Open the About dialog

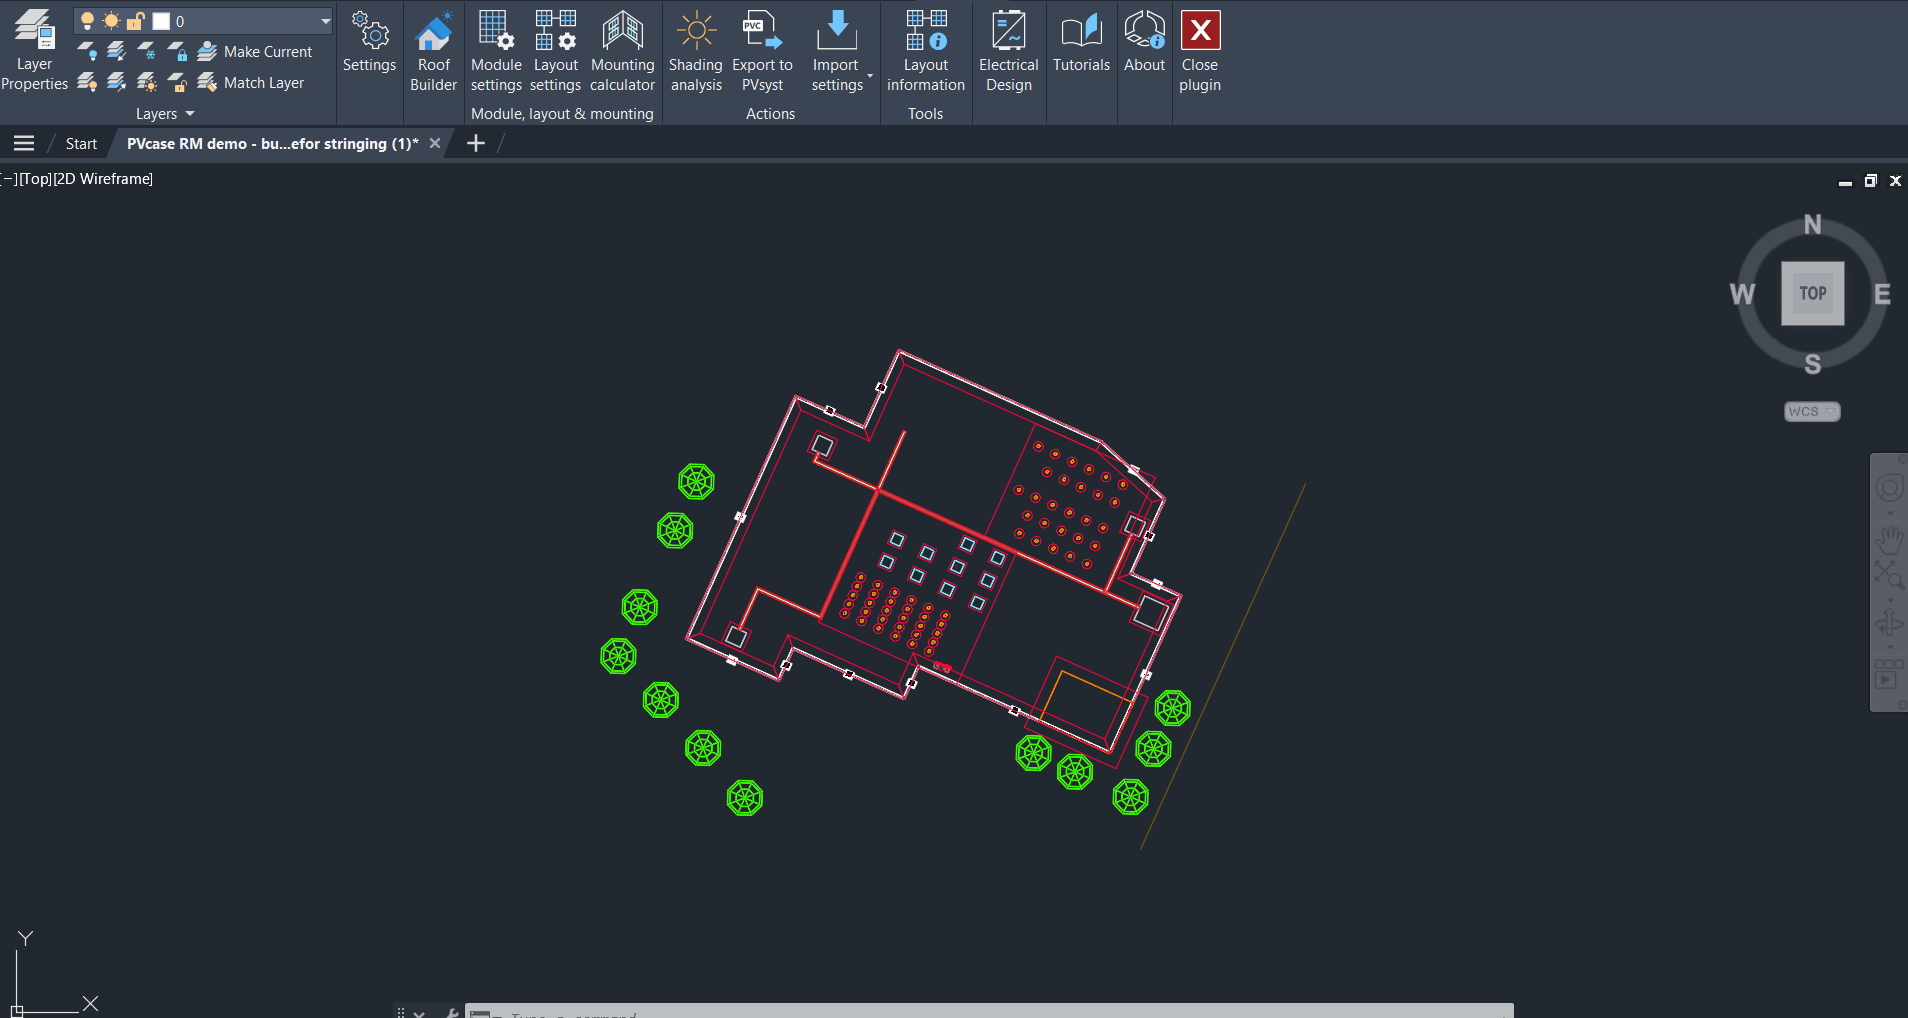pos(1144,42)
